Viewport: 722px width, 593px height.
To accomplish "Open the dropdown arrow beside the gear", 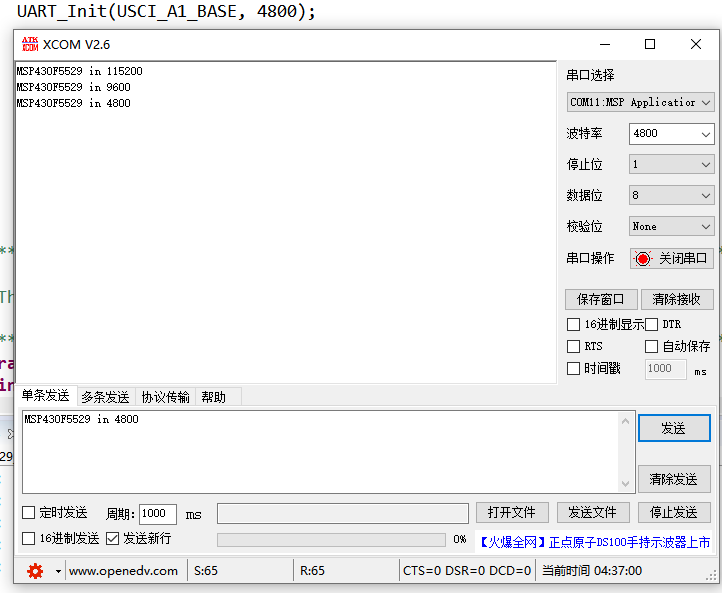I will click(58, 571).
